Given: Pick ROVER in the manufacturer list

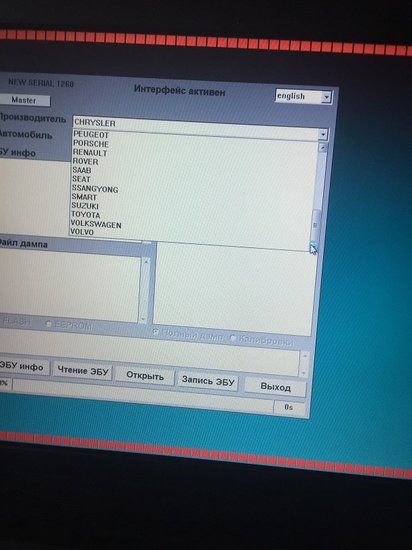Looking at the screenshot, I should pyautogui.click(x=85, y=161).
